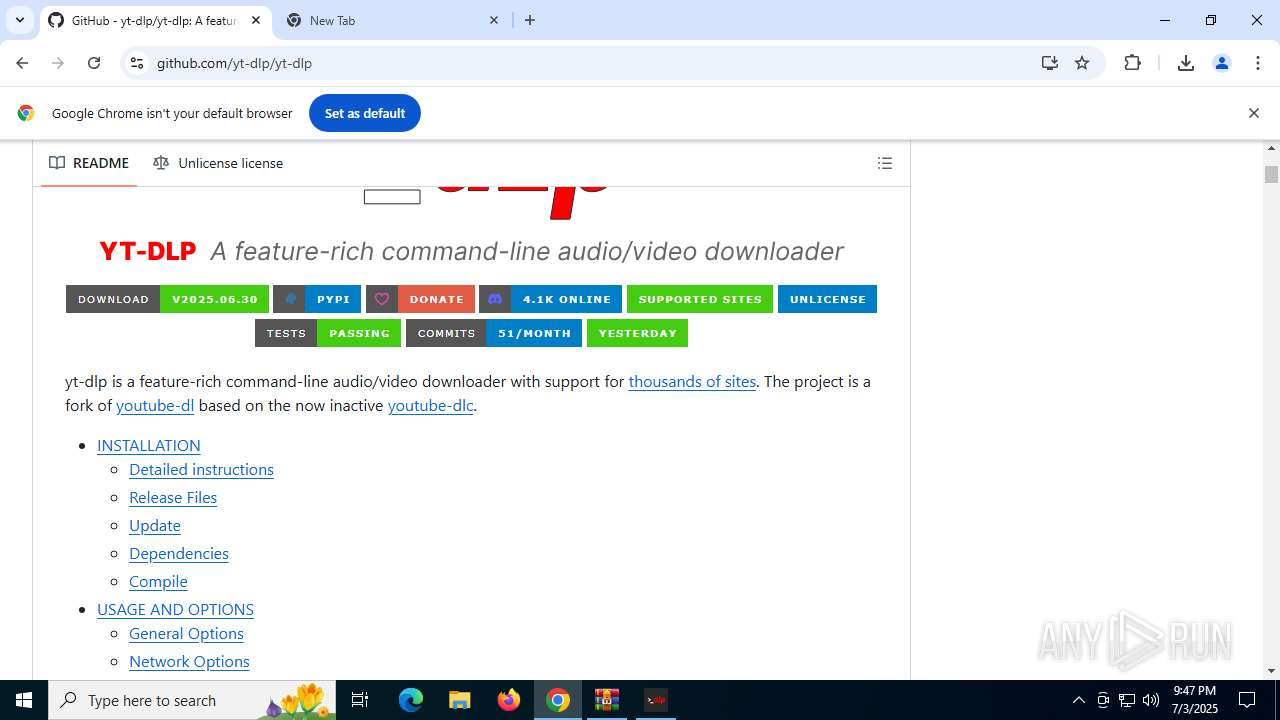Screen dimensions: 1280x720
Task: Follow the youtube-dl link
Action: pos(155,406)
